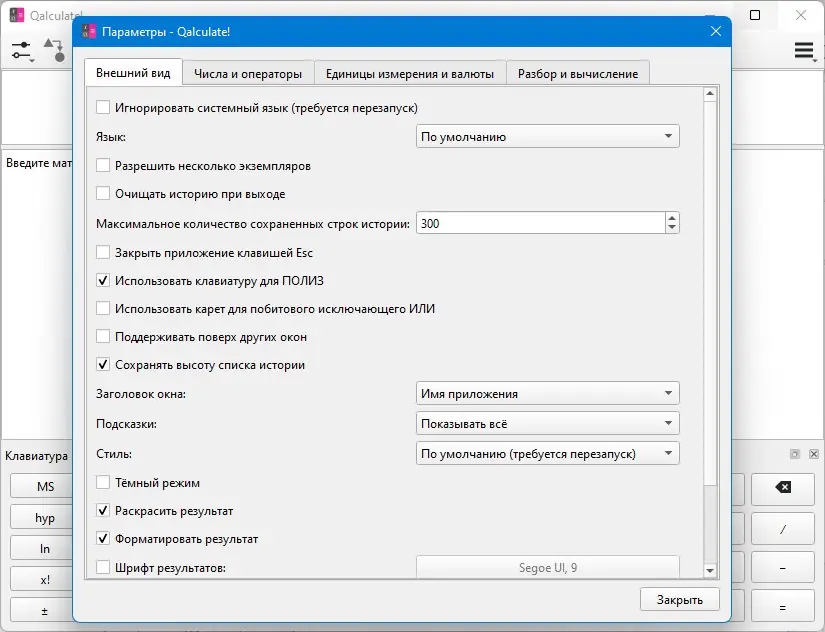Uncheck 'Использовать клавиатуру для ПОЛИЗ'
Viewport: 825px width, 632px height.
pyautogui.click(x=103, y=280)
